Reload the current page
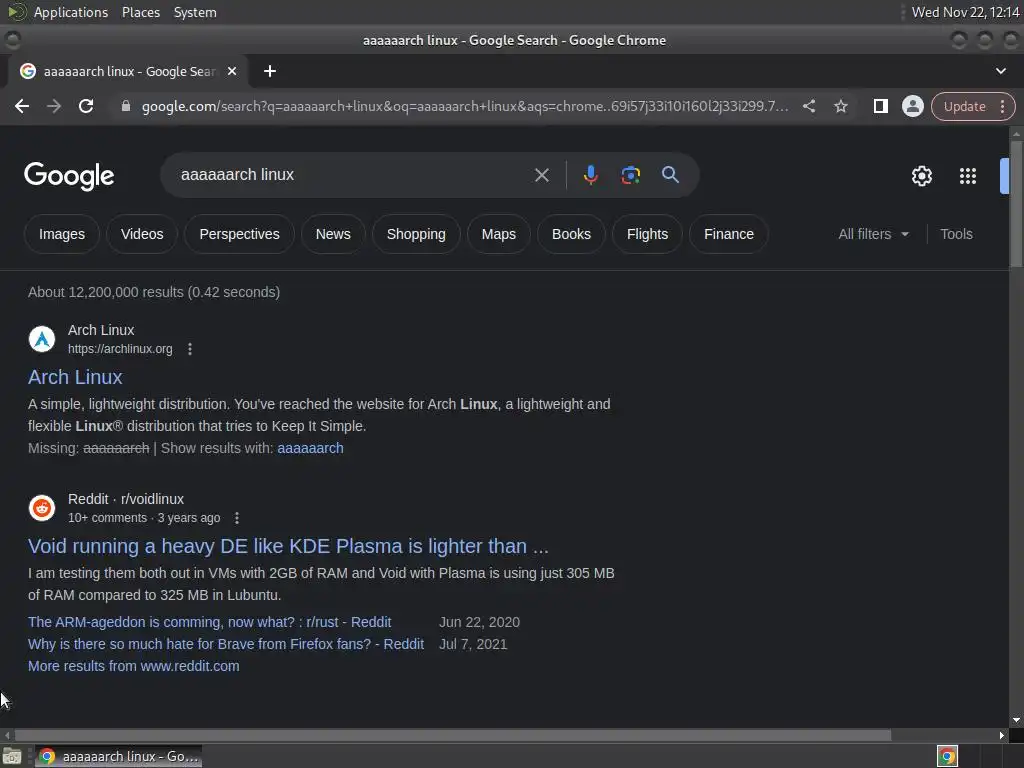 (86, 106)
